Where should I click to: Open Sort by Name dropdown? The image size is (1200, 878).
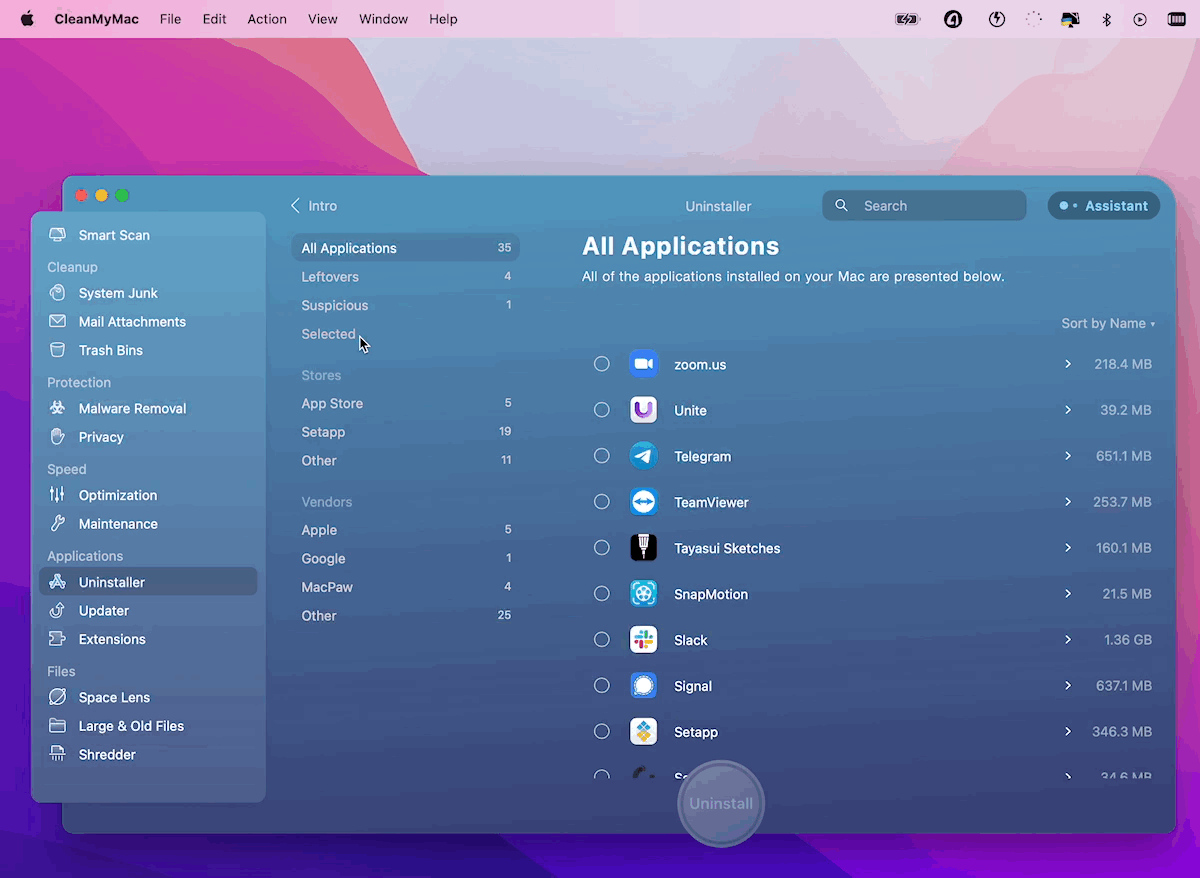tap(1108, 324)
